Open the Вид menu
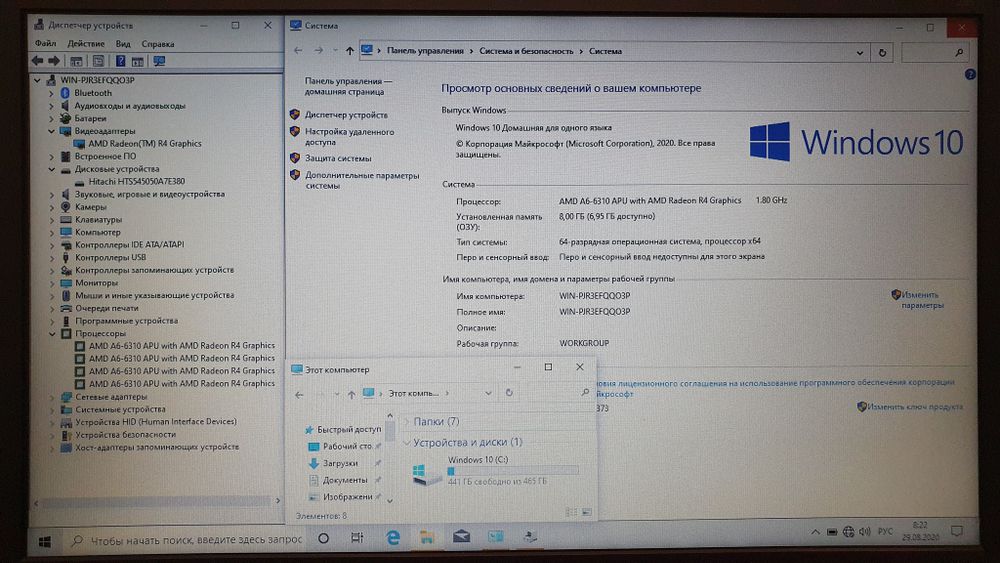The image size is (1000, 563). (122, 43)
